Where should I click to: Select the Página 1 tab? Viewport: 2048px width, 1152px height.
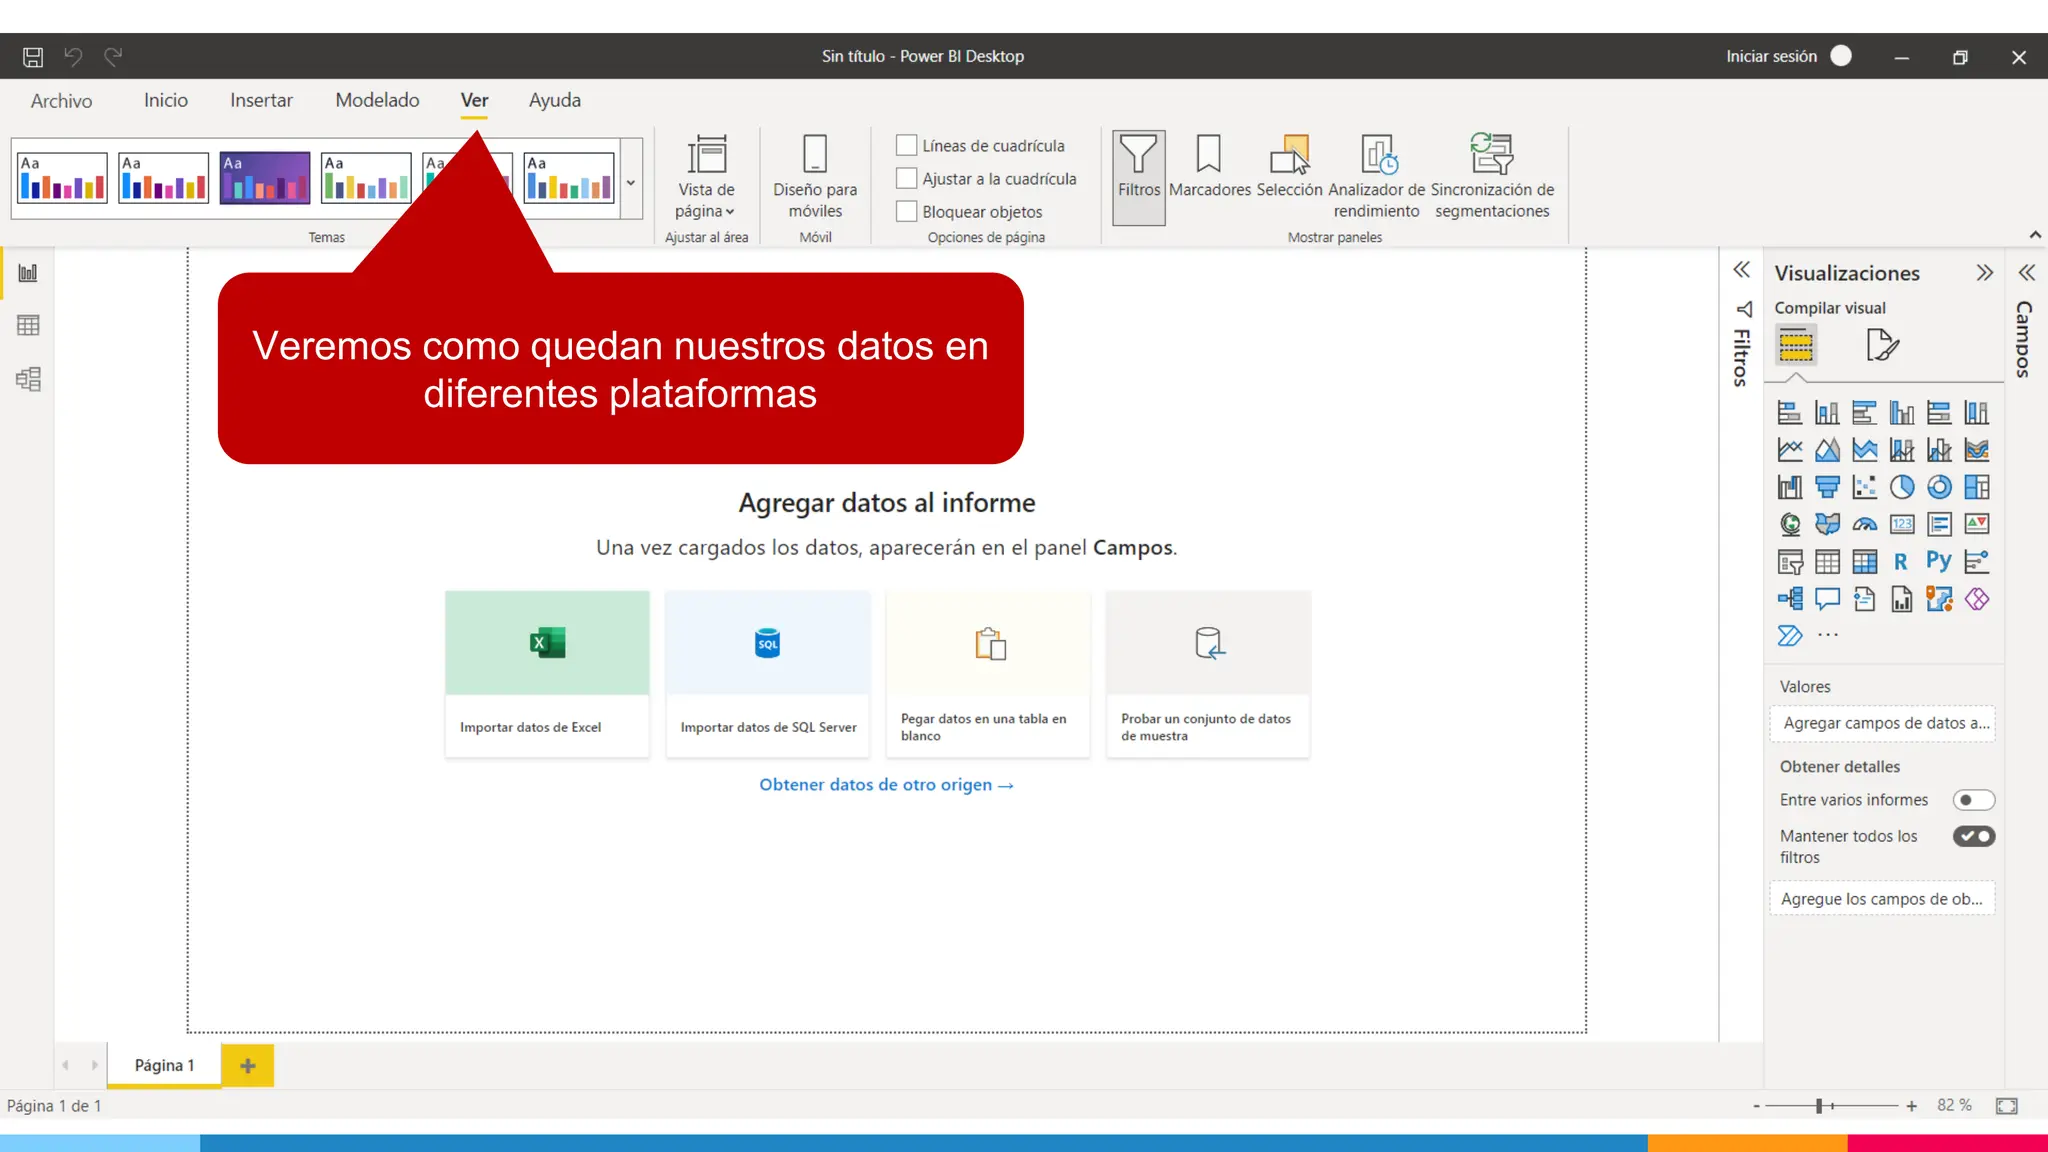(164, 1066)
